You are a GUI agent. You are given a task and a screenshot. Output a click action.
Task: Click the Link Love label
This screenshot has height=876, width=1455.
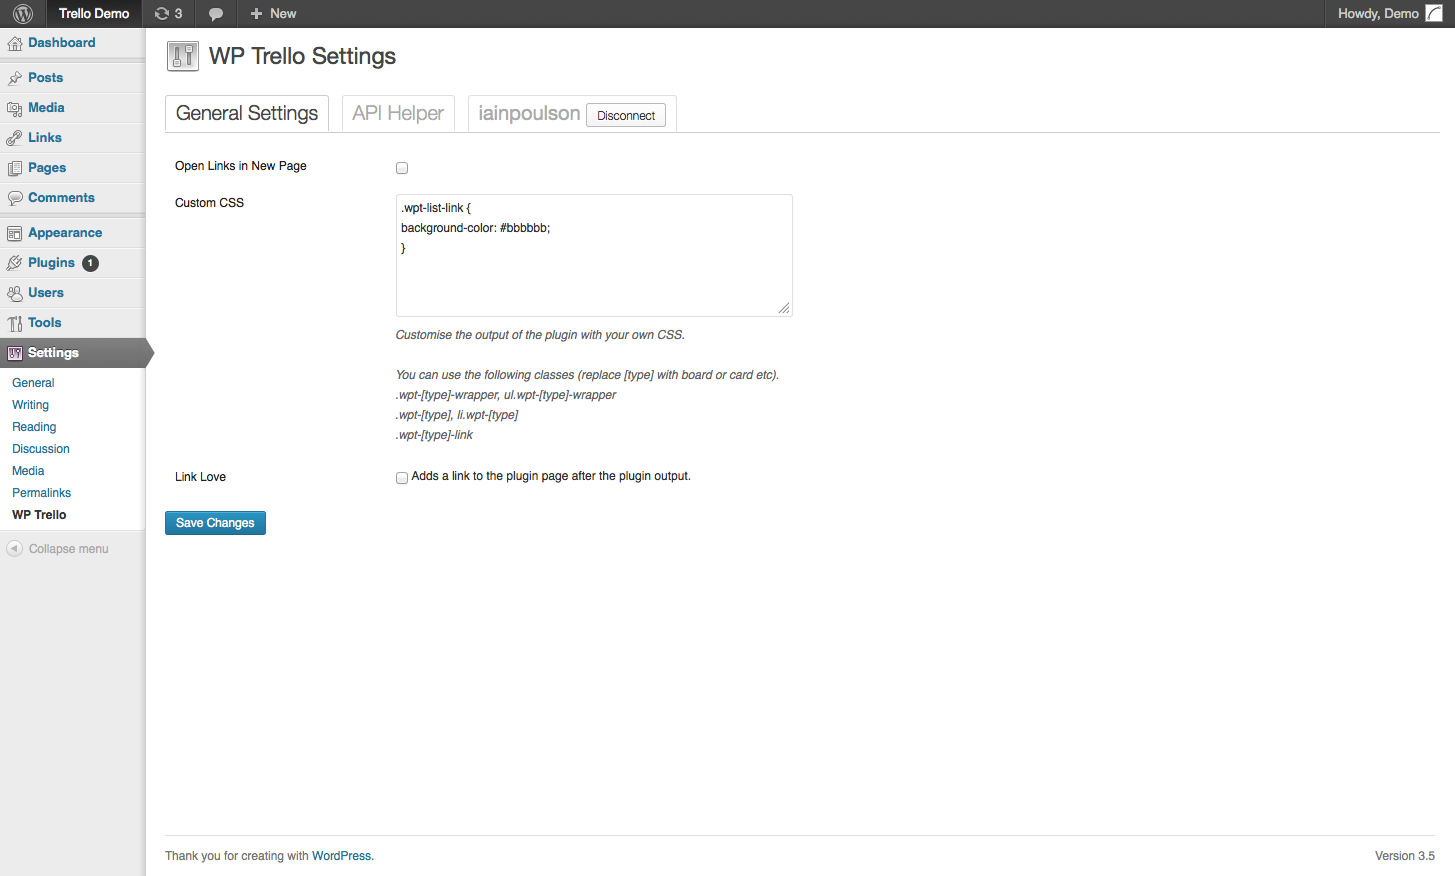[x=200, y=477]
